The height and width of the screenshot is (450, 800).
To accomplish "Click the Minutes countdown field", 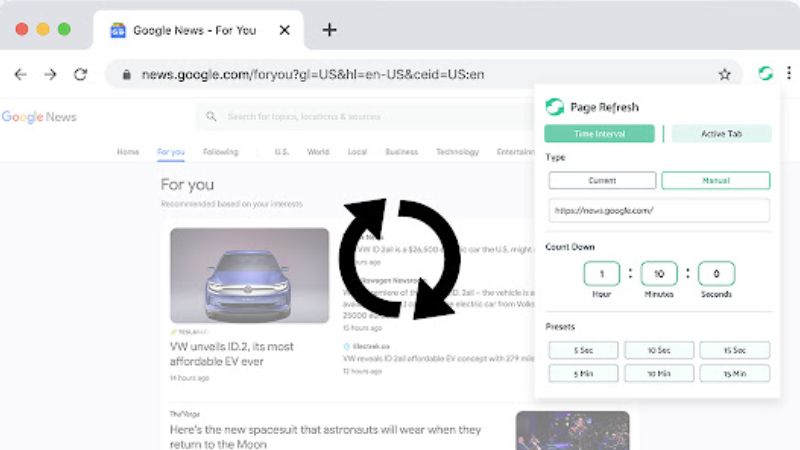I will coord(659,274).
